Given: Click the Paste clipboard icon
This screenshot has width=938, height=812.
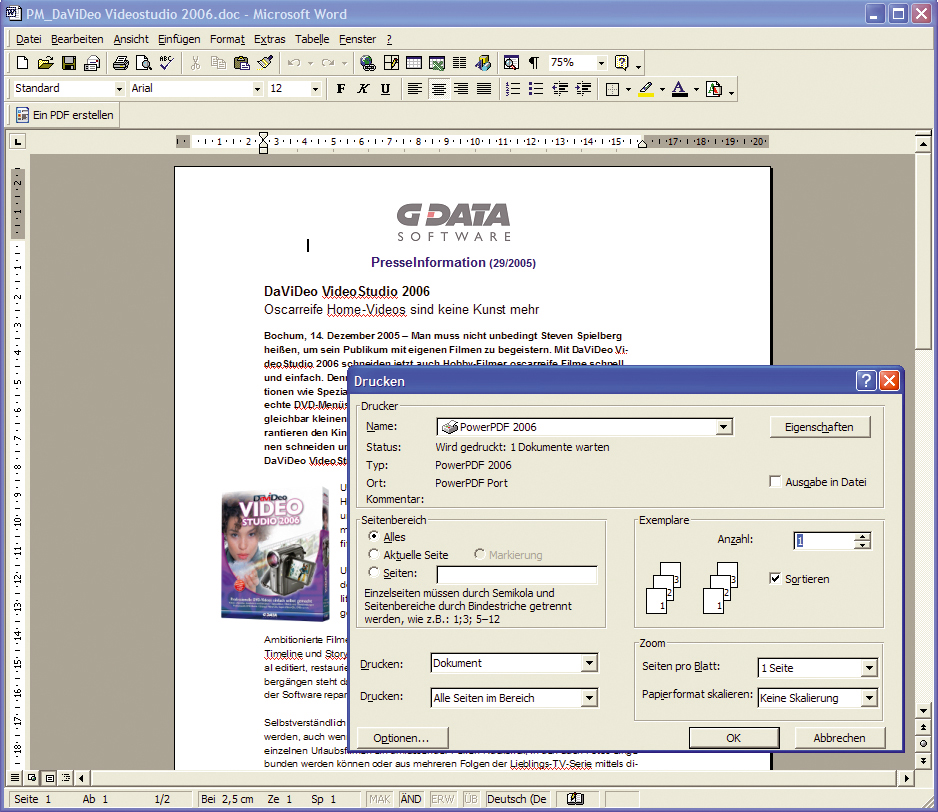Looking at the screenshot, I should (x=242, y=62).
